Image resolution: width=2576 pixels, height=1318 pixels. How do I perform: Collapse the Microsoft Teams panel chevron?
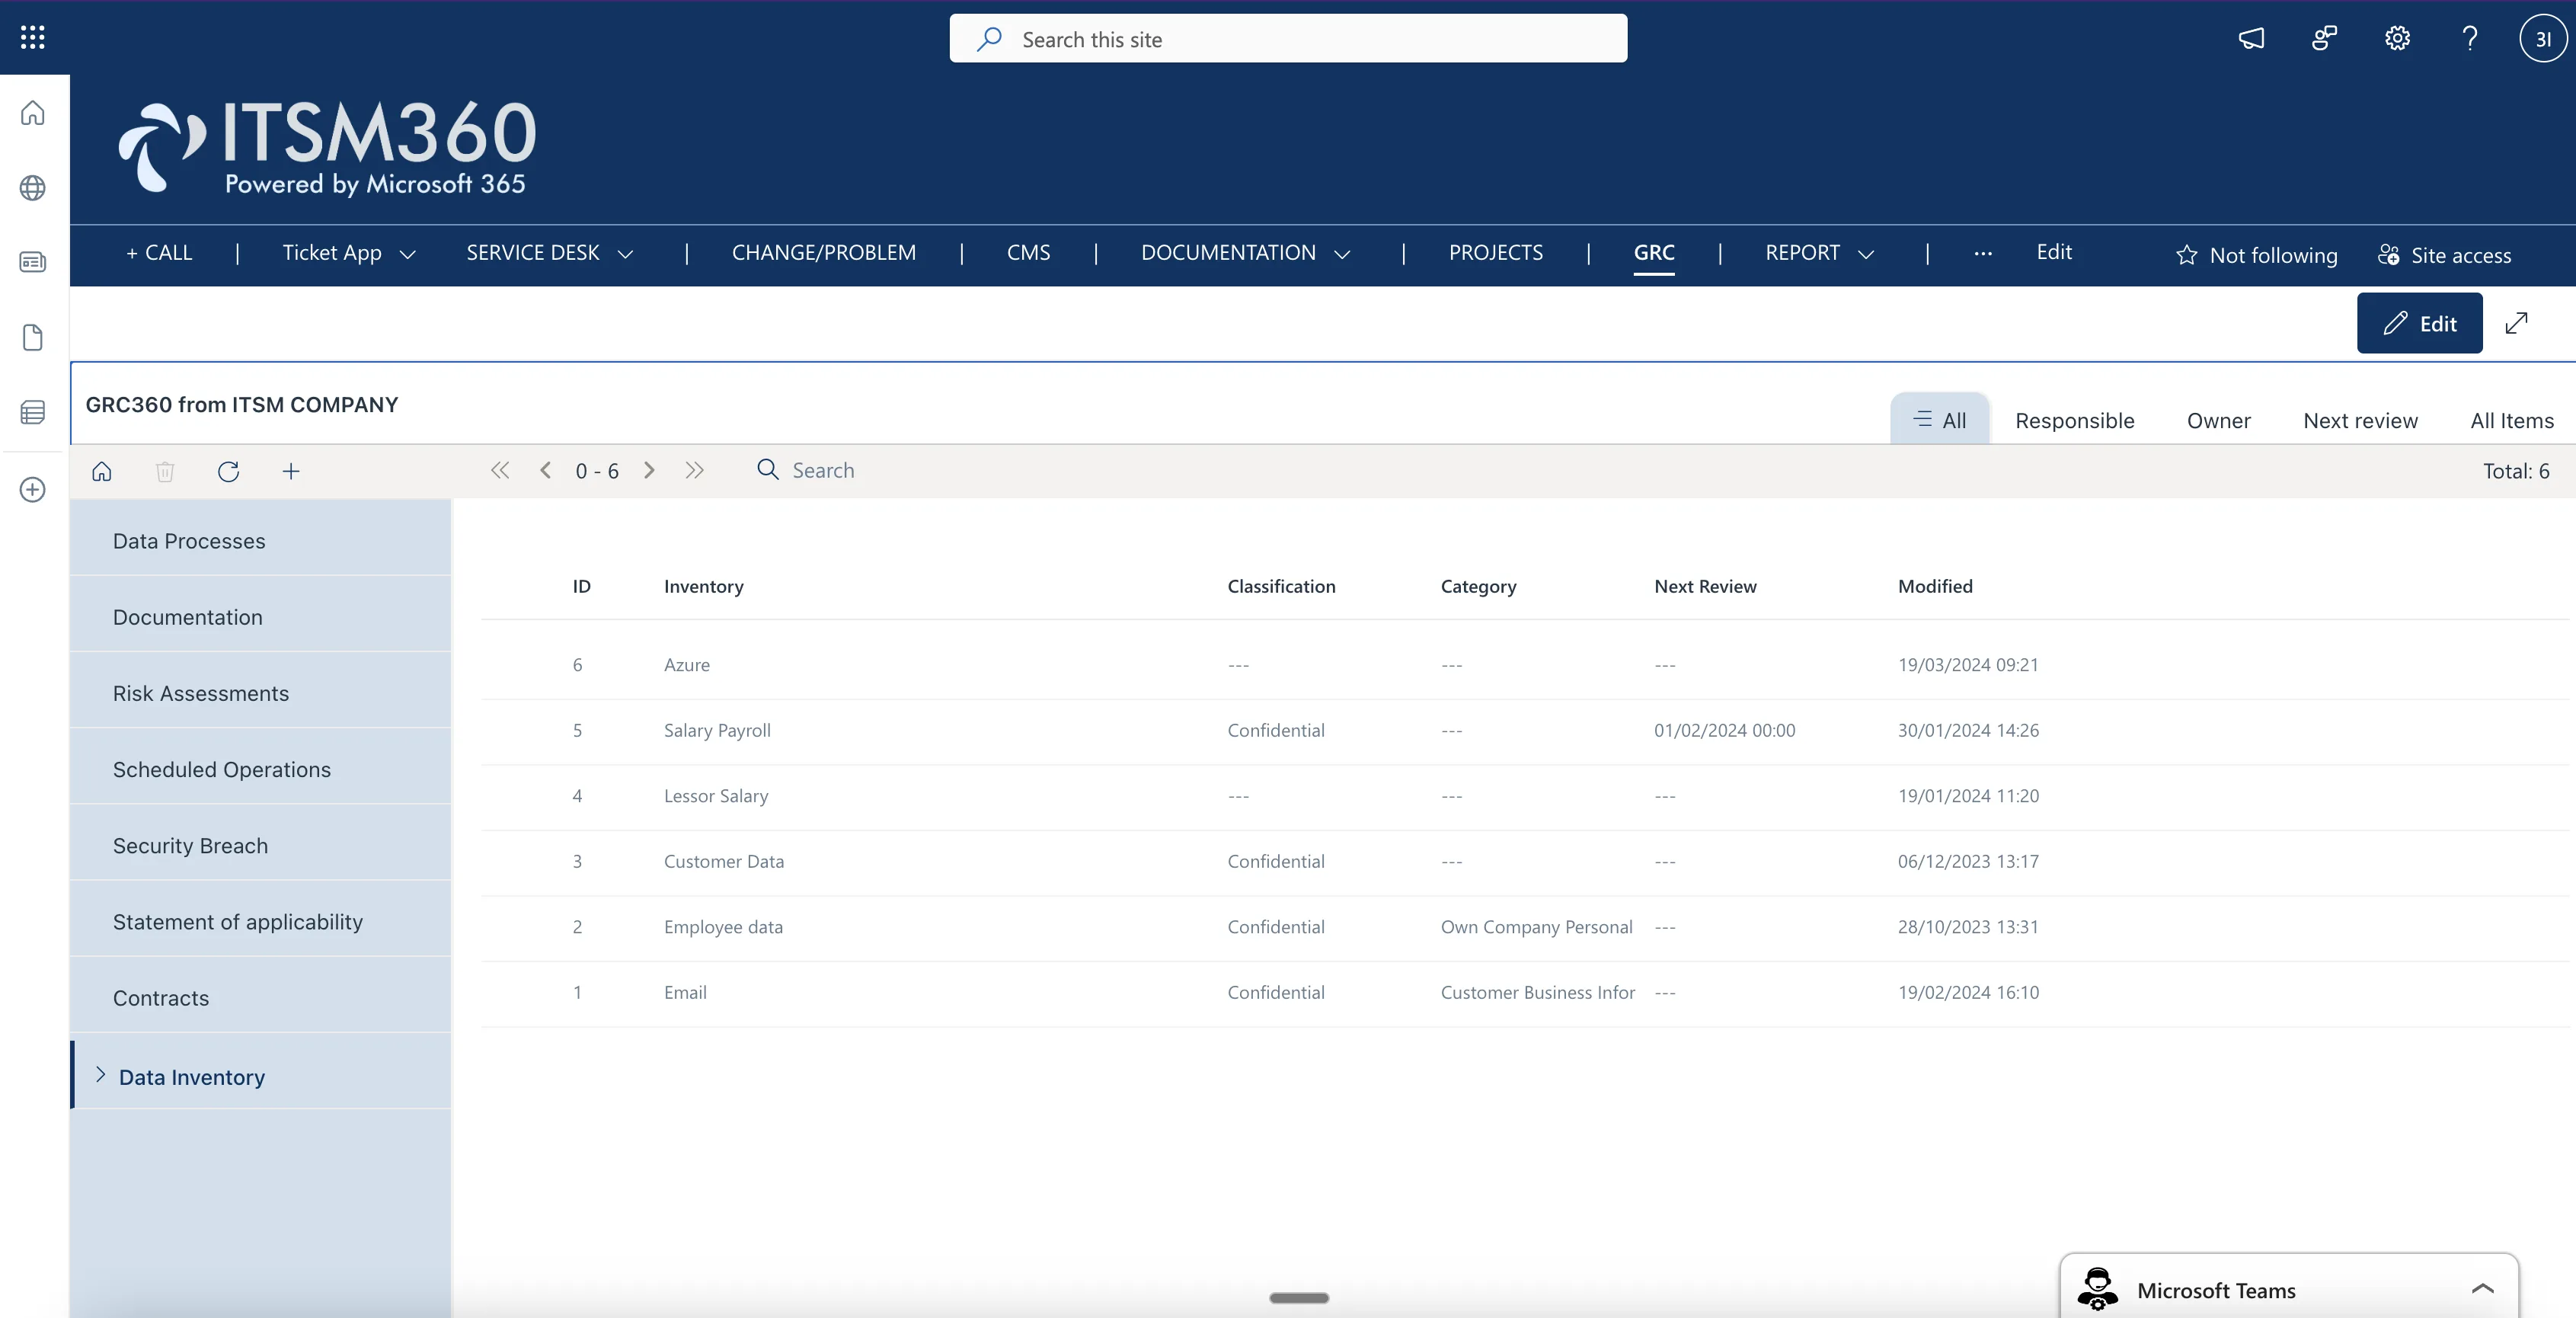coord(2482,1289)
